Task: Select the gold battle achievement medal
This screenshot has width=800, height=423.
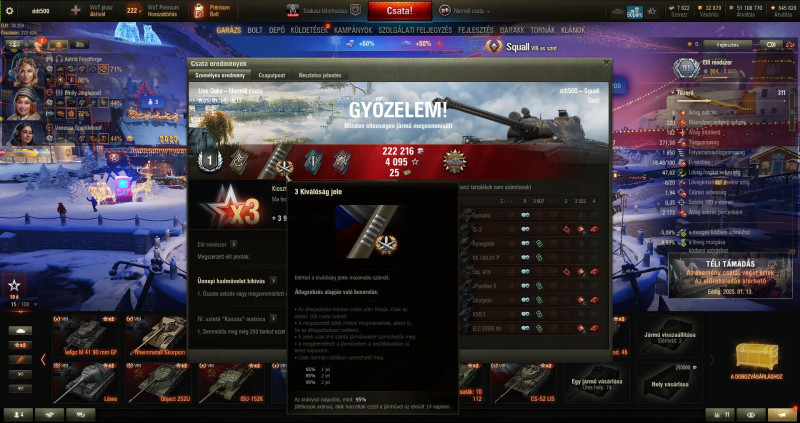Action: pyautogui.click(x=455, y=162)
